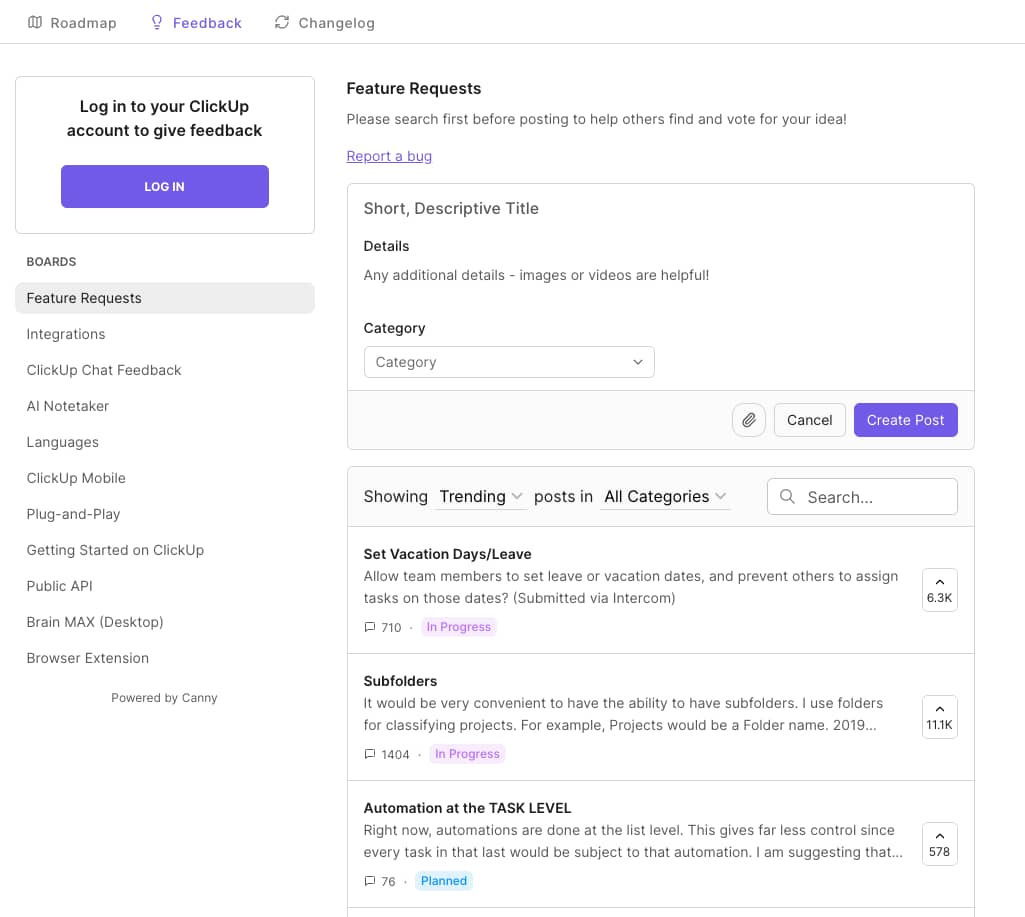Viewport: 1025px width, 917px height.
Task: Upvote the Set Vacation Days/Leave post
Action: click(x=939, y=589)
